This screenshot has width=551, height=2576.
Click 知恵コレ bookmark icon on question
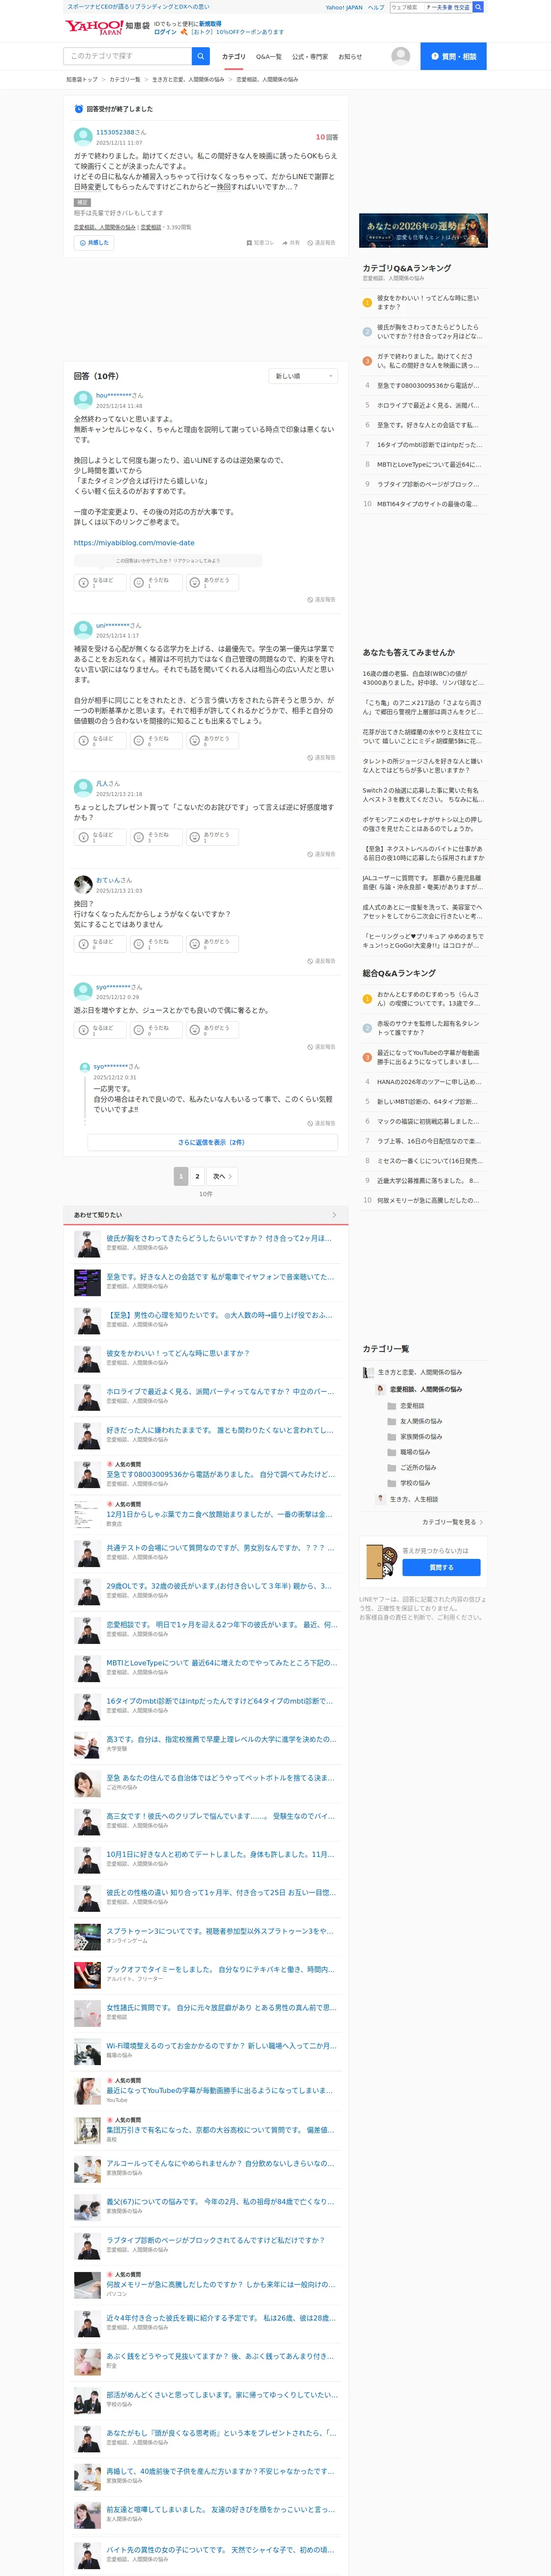pos(260,243)
